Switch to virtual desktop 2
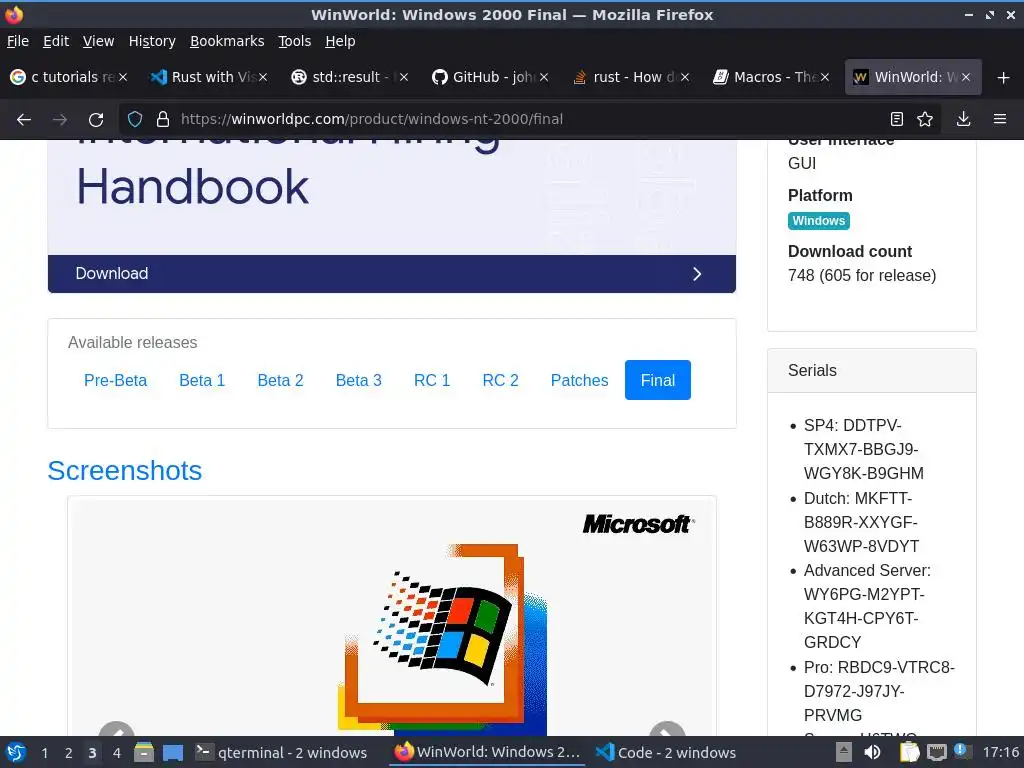The image size is (1024, 768). tap(69, 753)
